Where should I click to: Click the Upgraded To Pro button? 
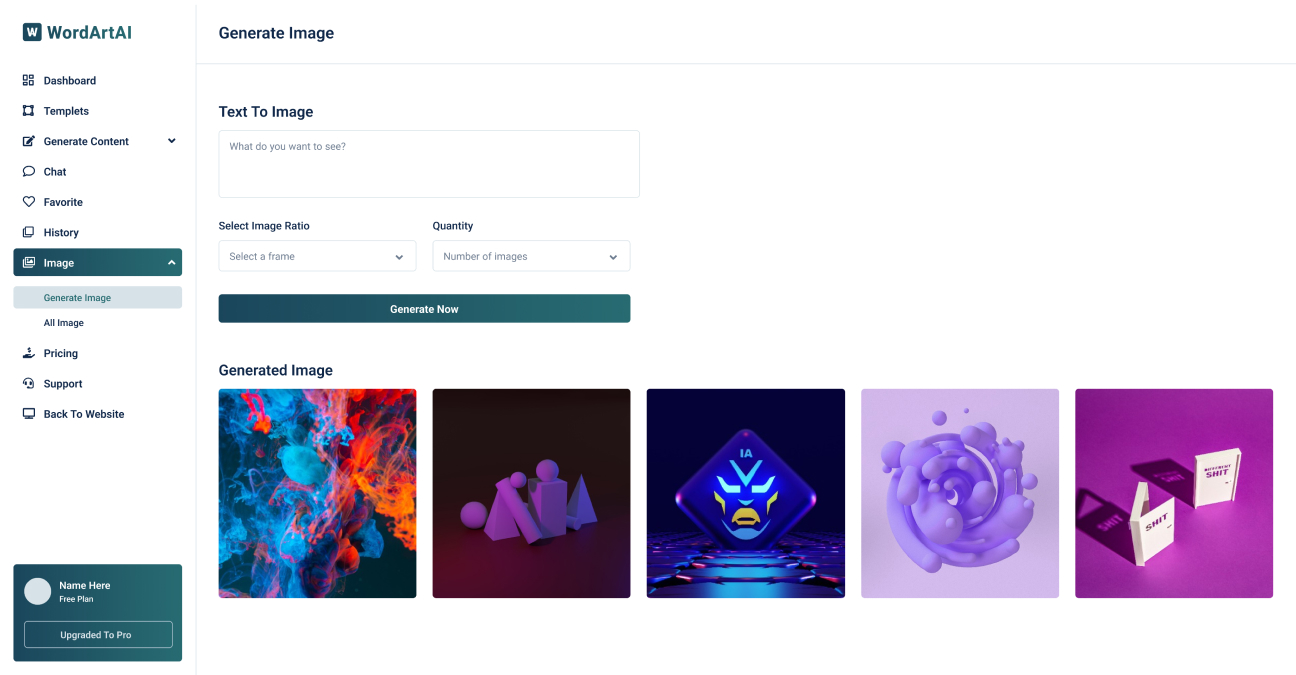point(98,635)
